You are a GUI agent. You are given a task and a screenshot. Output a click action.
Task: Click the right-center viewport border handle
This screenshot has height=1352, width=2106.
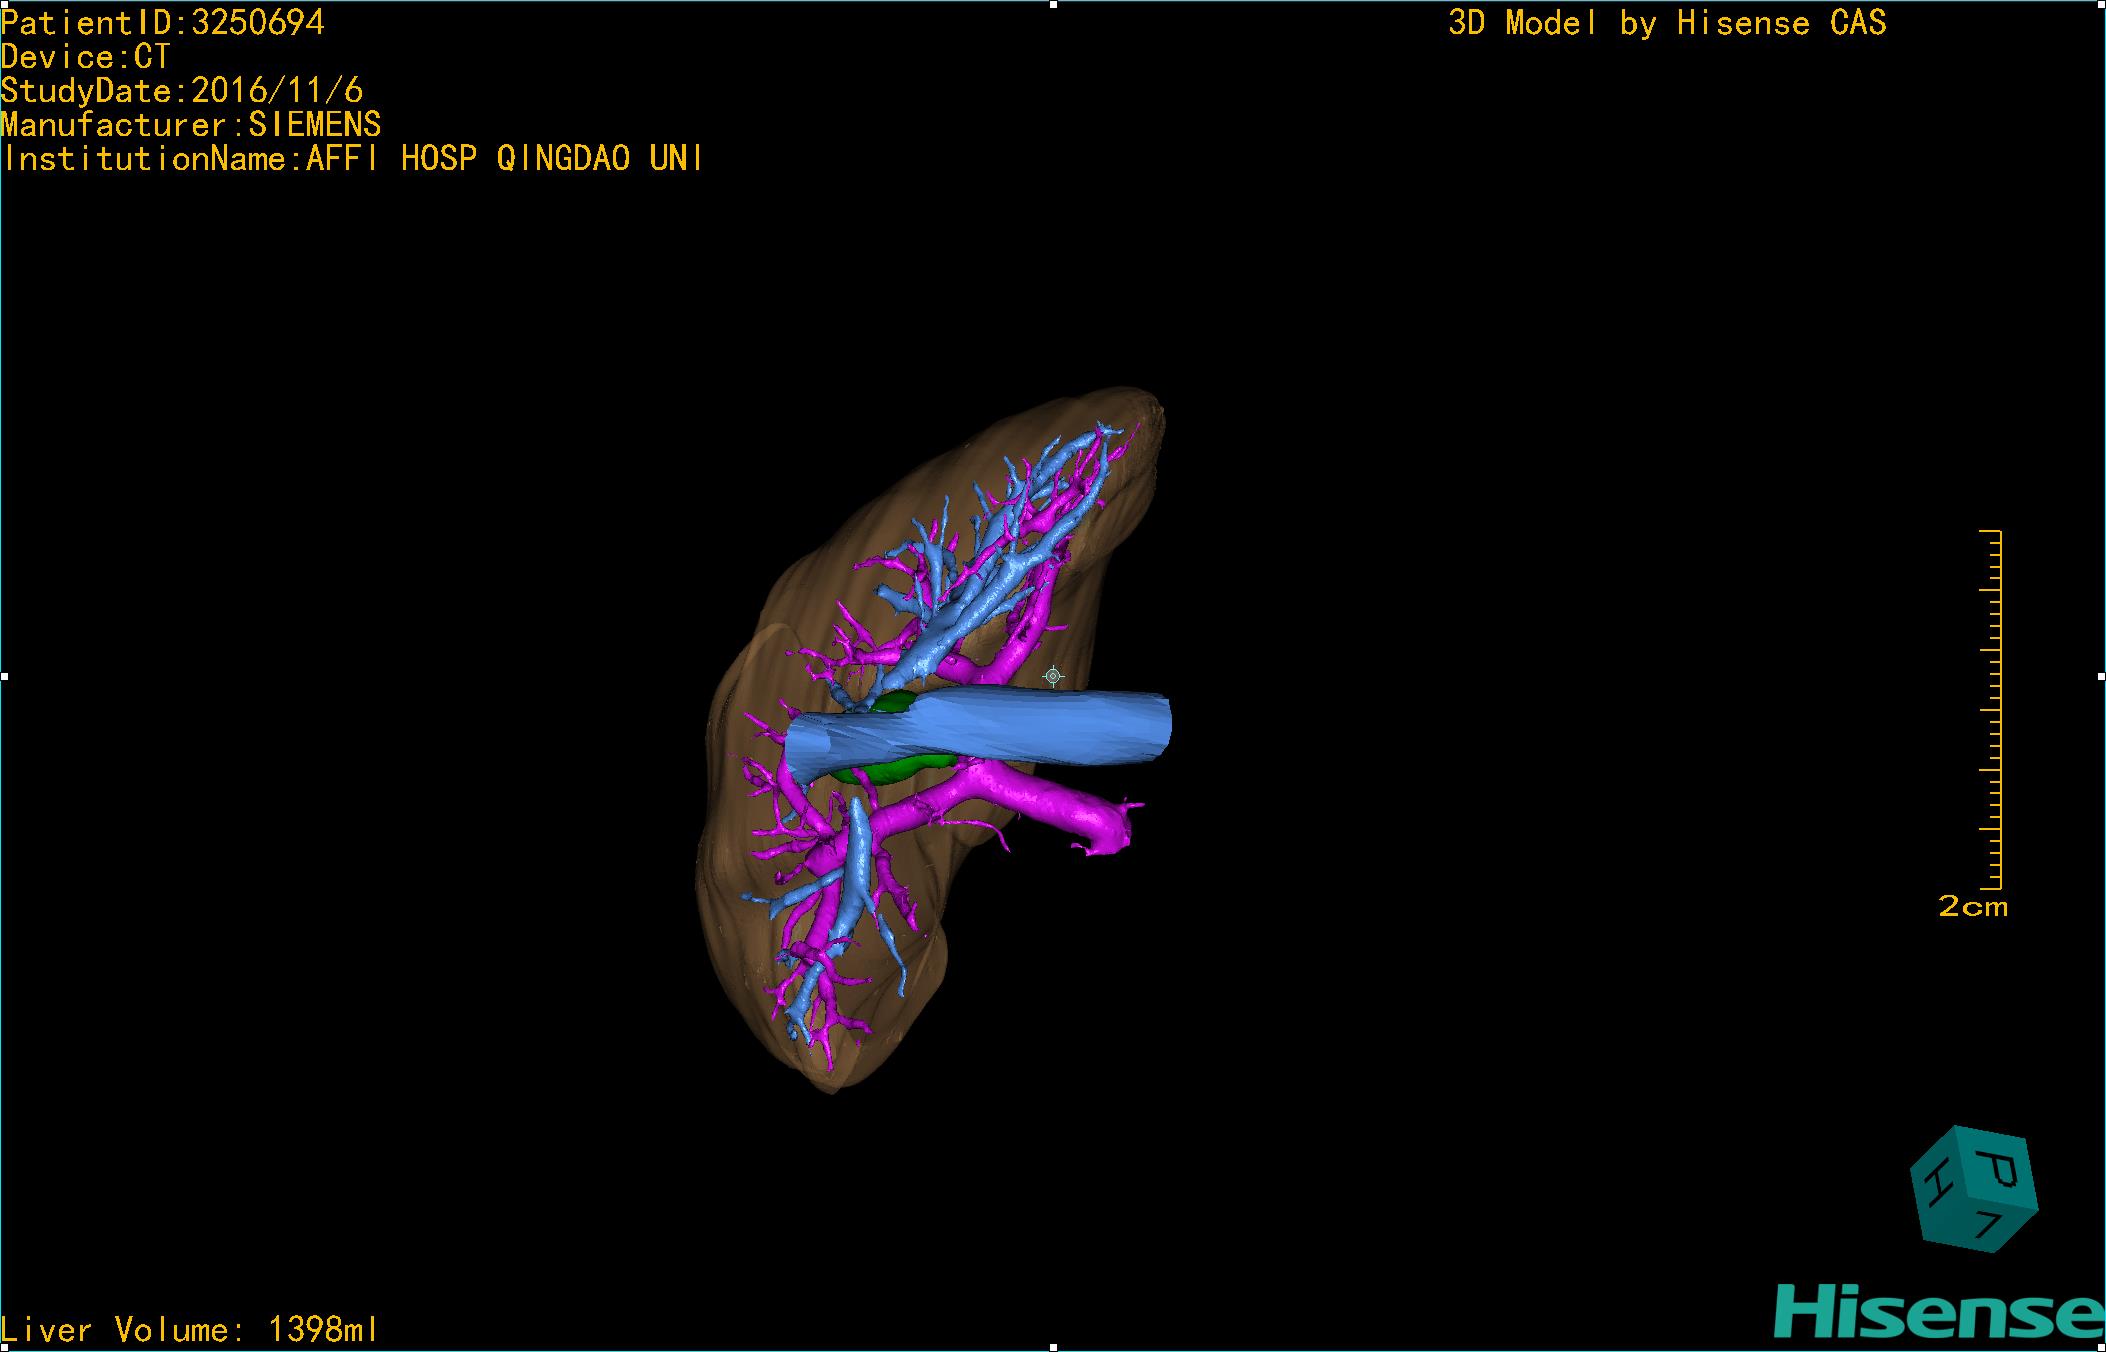(2100, 677)
